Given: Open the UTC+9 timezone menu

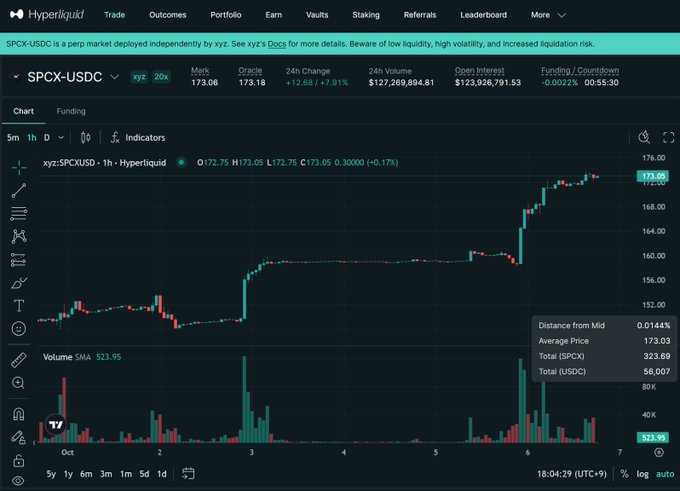Looking at the screenshot, I should (572, 474).
